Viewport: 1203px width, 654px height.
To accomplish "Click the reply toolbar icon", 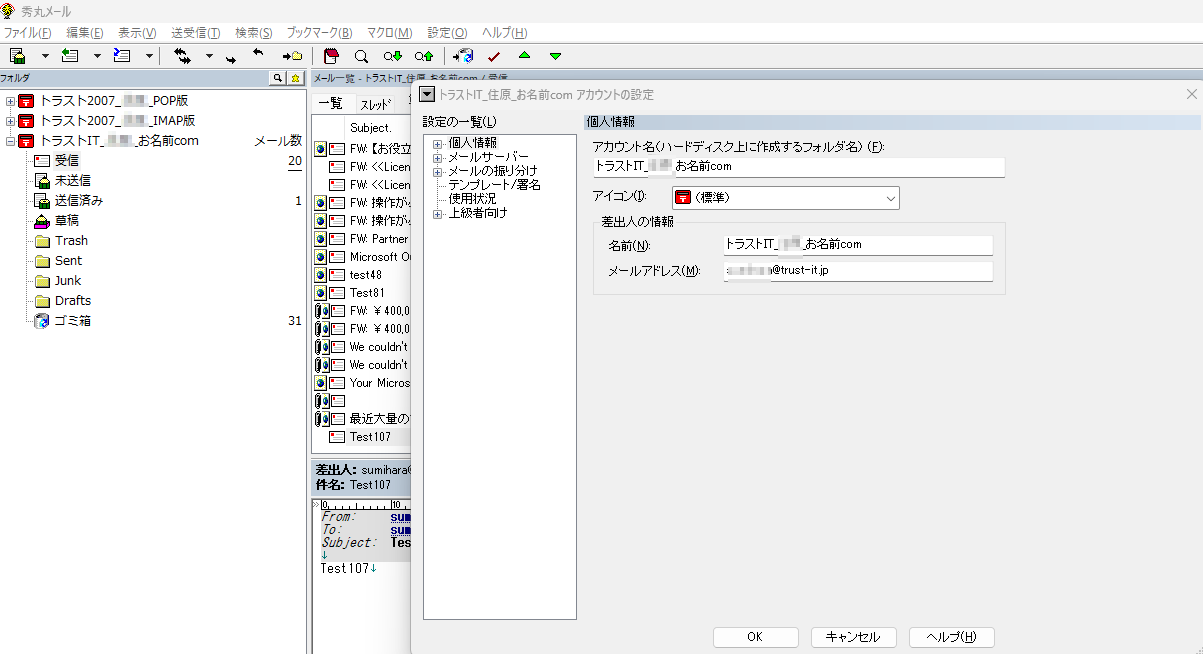I will [70, 56].
